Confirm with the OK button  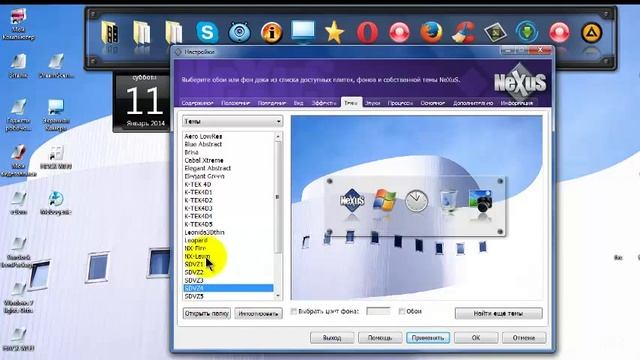pos(476,338)
